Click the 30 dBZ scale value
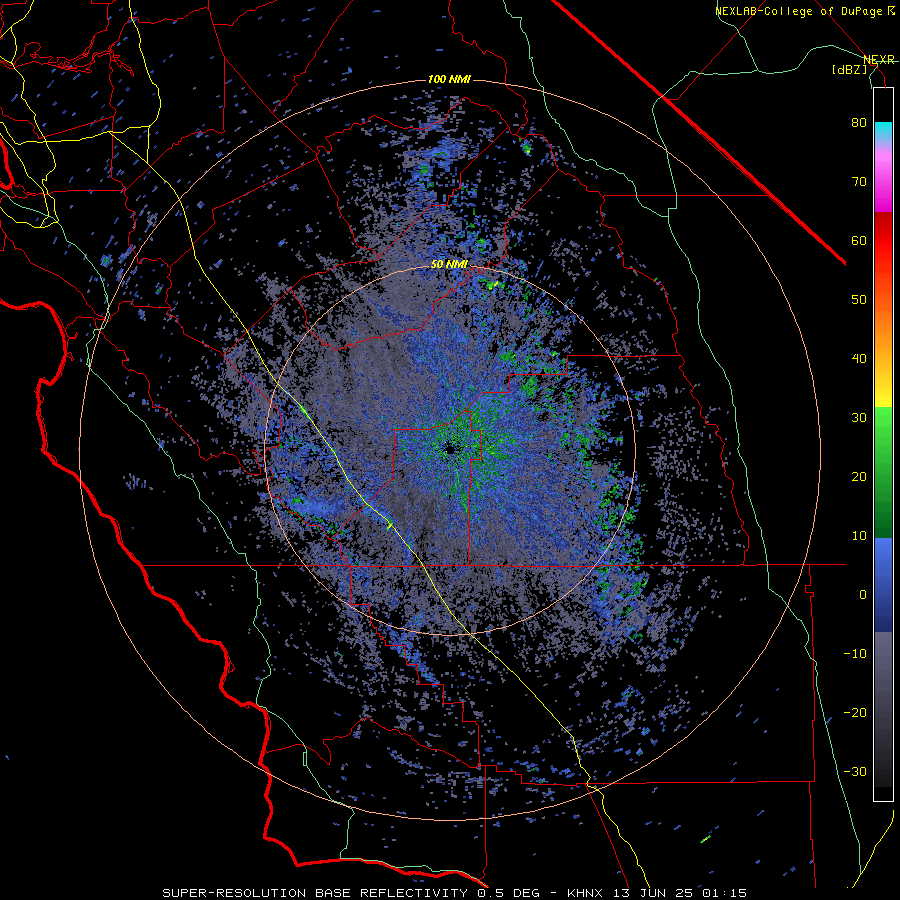The image size is (900, 900). tap(859, 417)
